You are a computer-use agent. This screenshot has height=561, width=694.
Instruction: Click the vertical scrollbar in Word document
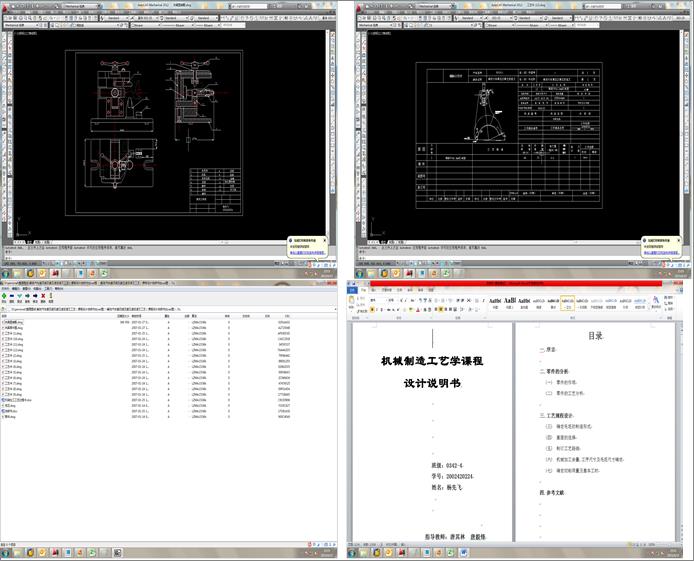(680, 431)
